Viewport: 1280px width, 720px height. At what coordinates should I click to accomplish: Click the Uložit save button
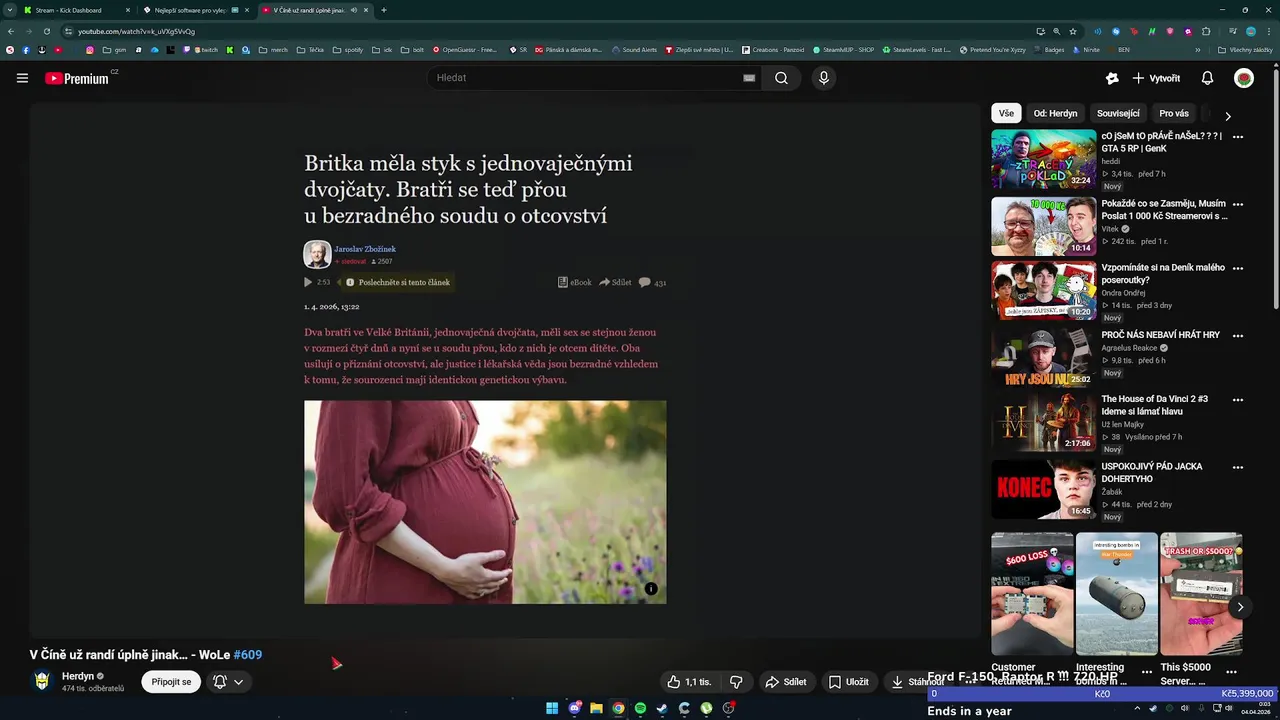point(848,682)
